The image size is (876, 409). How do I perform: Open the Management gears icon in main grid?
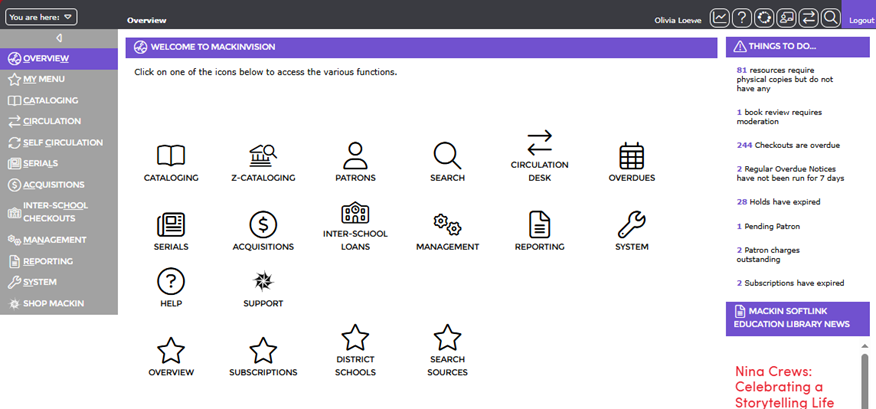point(447,225)
